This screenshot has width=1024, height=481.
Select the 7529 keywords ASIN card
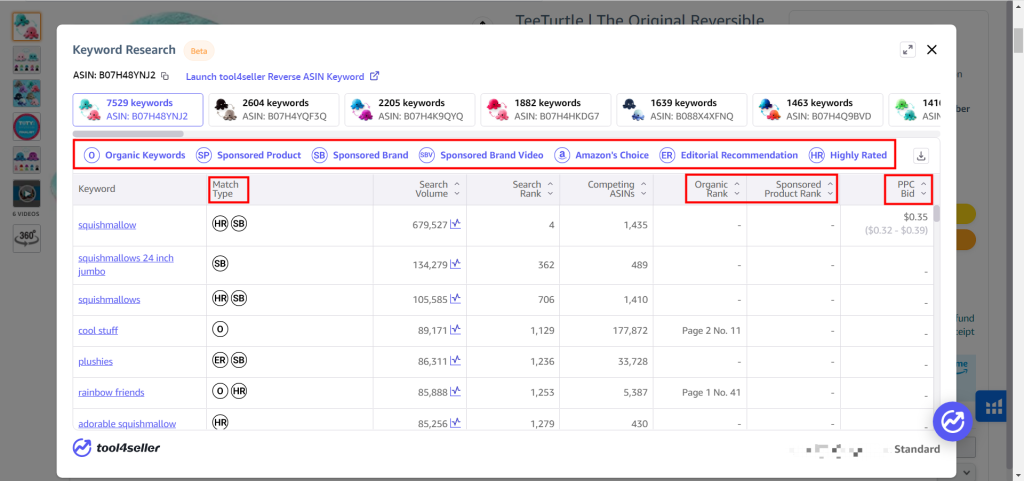138,110
